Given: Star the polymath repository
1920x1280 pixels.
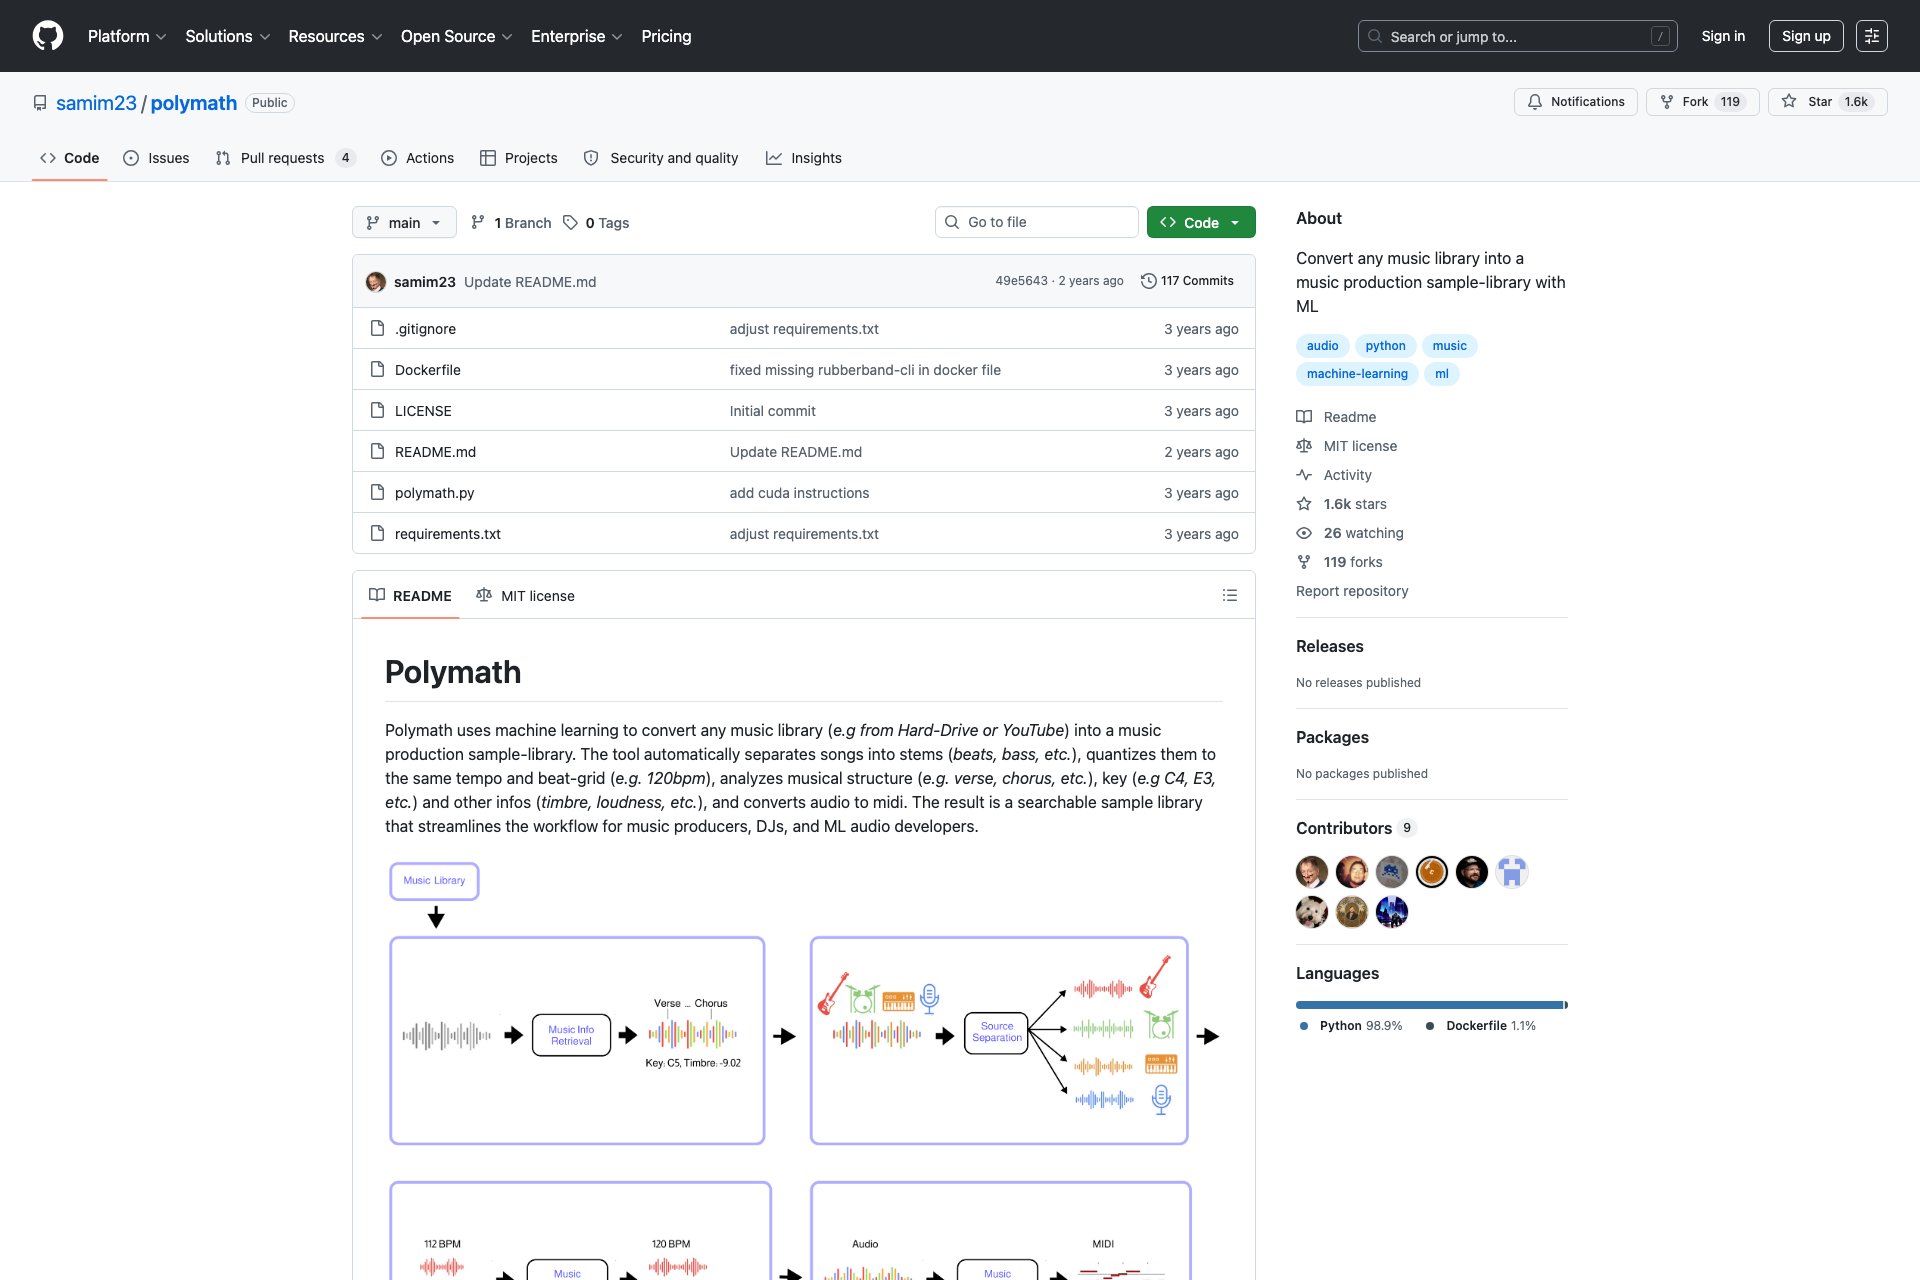Looking at the screenshot, I should click(x=1826, y=102).
